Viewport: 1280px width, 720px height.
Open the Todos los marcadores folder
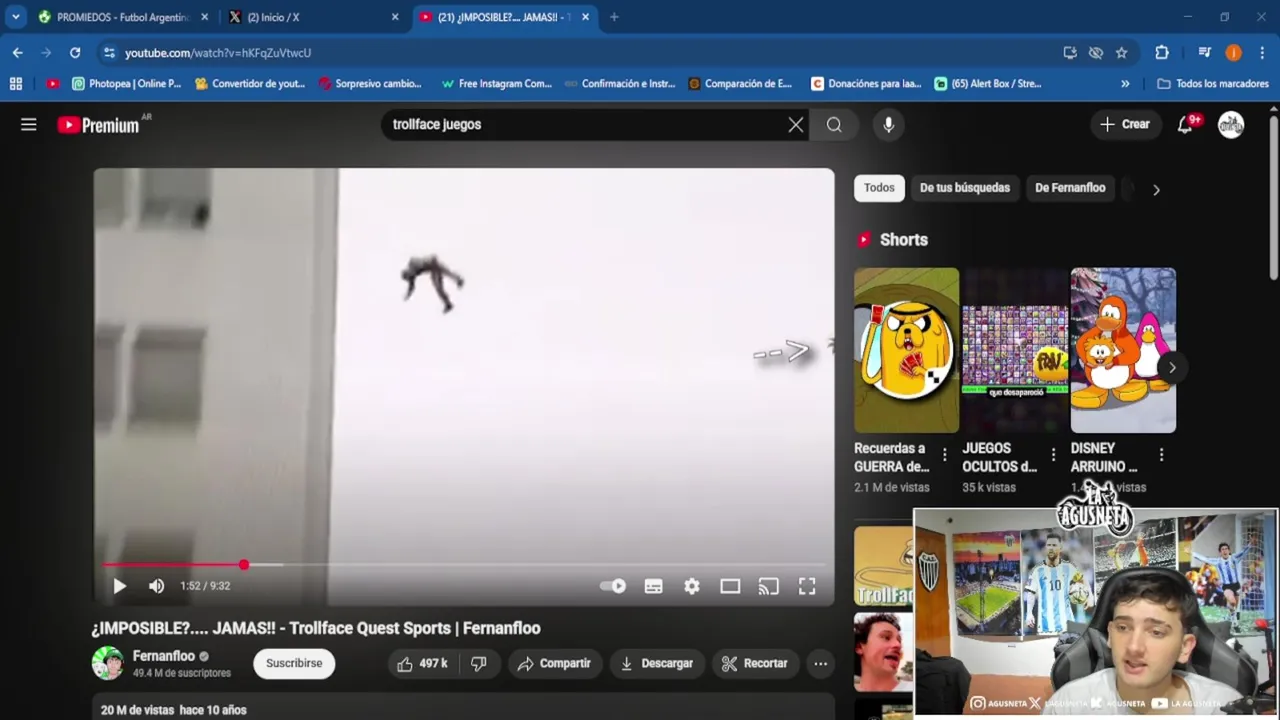[x=1212, y=84]
